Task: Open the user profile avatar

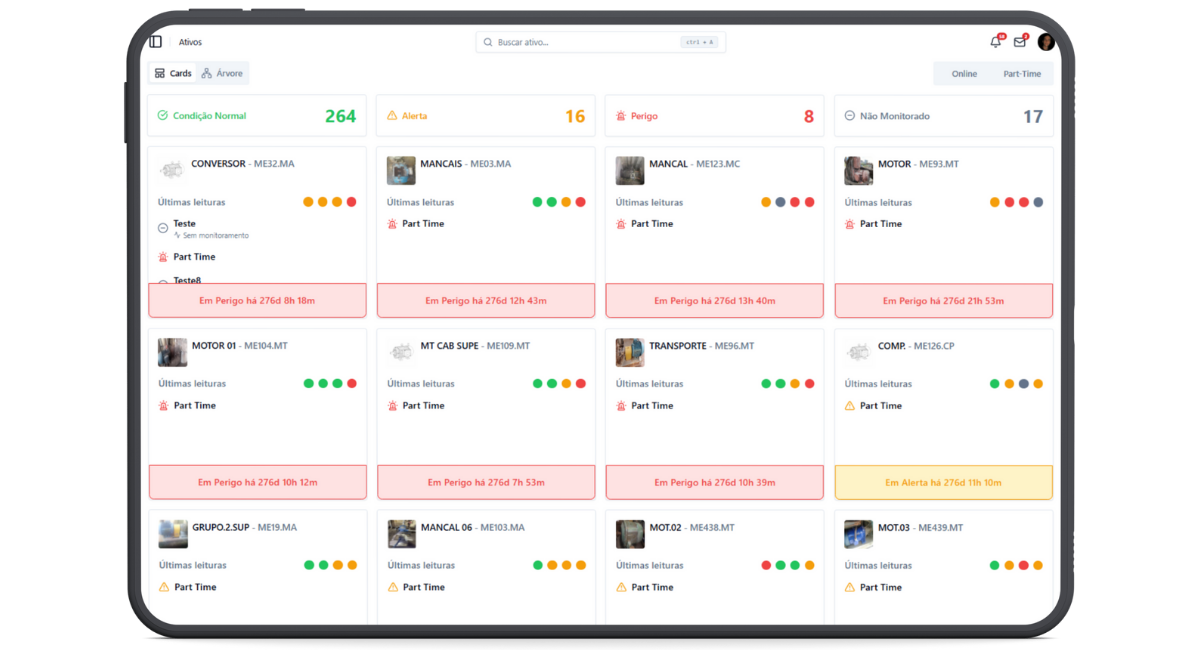Action: pyautogui.click(x=1046, y=42)
